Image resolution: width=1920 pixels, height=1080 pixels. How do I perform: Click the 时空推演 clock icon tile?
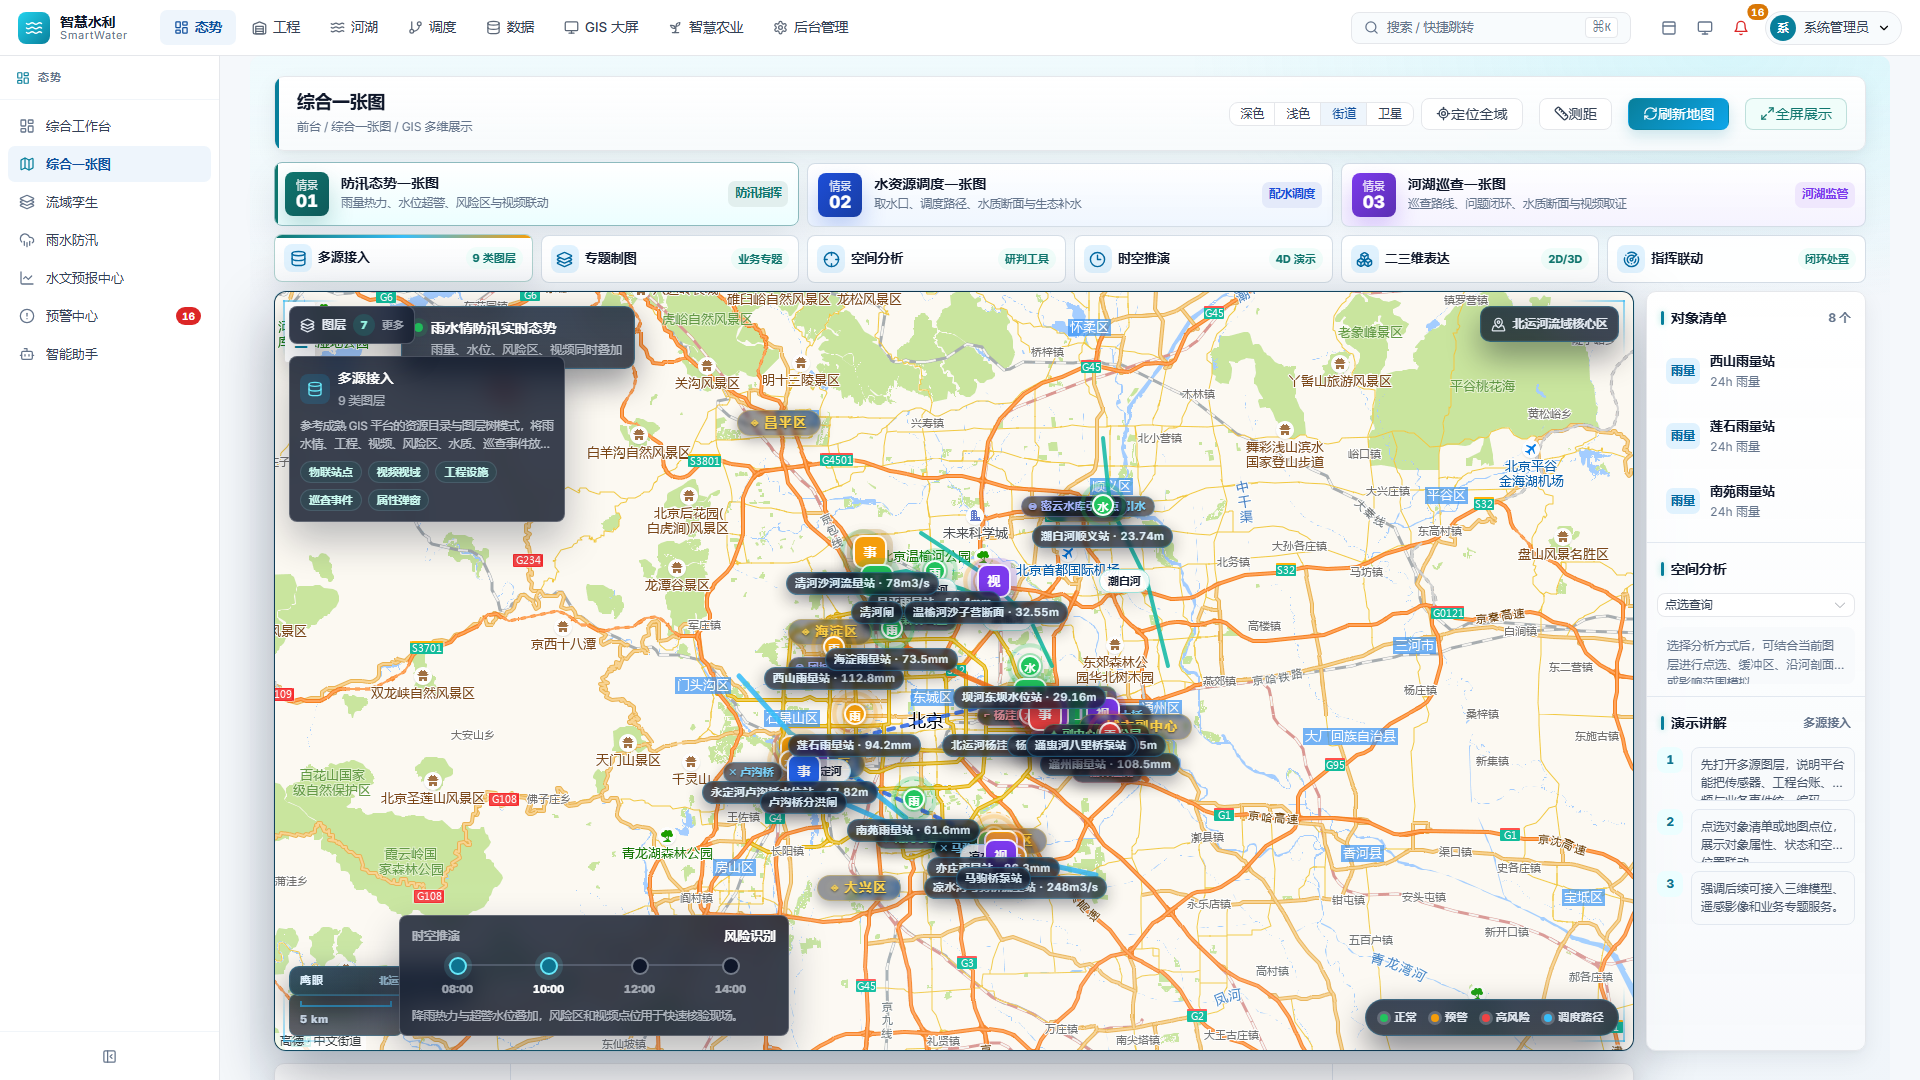coord(1098,259)
